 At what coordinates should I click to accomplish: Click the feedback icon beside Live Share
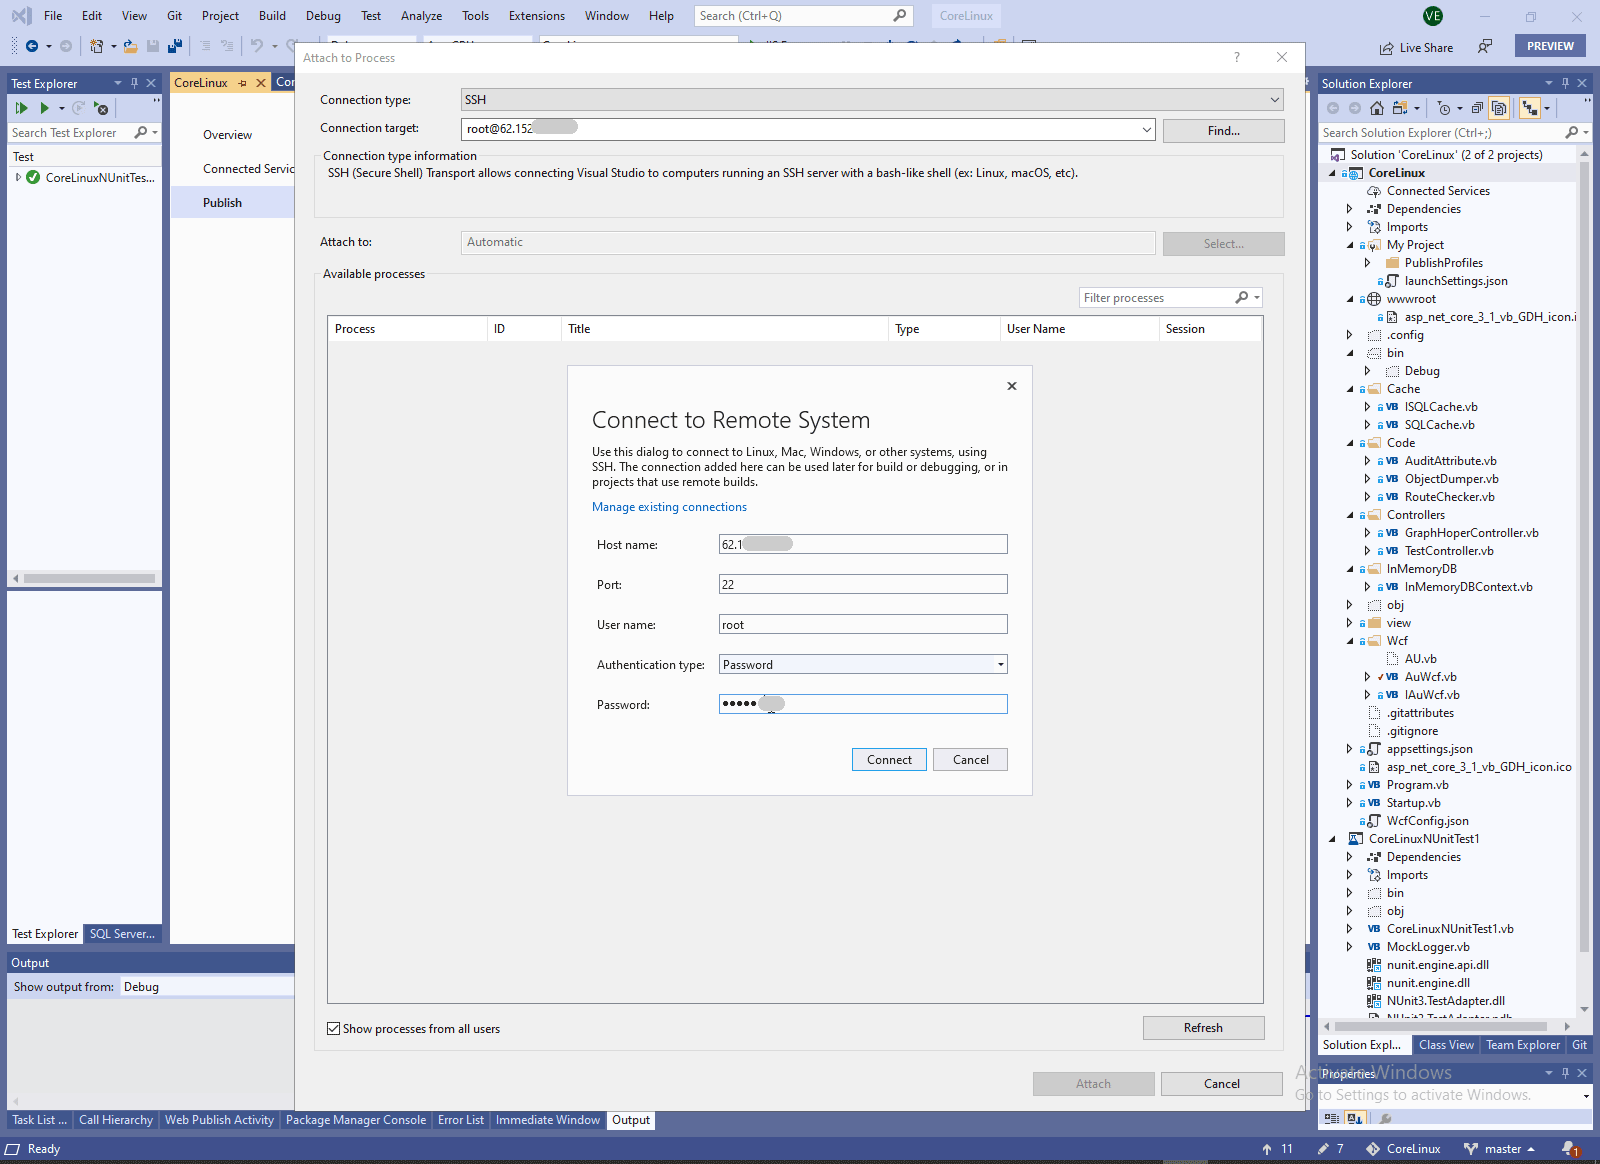tap(1485, 46)
